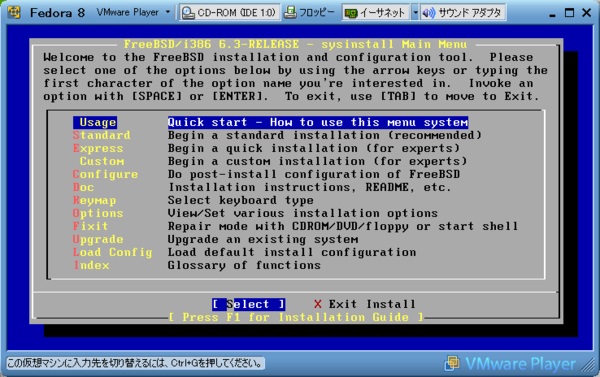Click 'Begin a standard installation (recommended)' text
The image size is (600, 377).
click(324, 135)
